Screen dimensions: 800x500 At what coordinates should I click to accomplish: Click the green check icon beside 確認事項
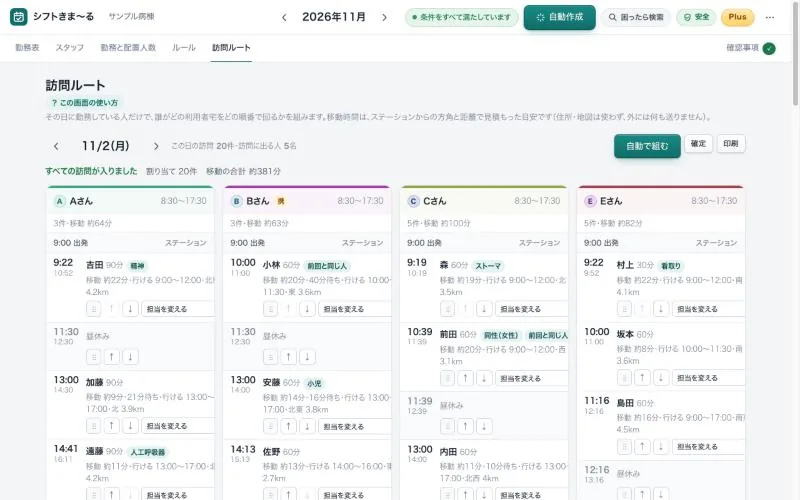769,48
